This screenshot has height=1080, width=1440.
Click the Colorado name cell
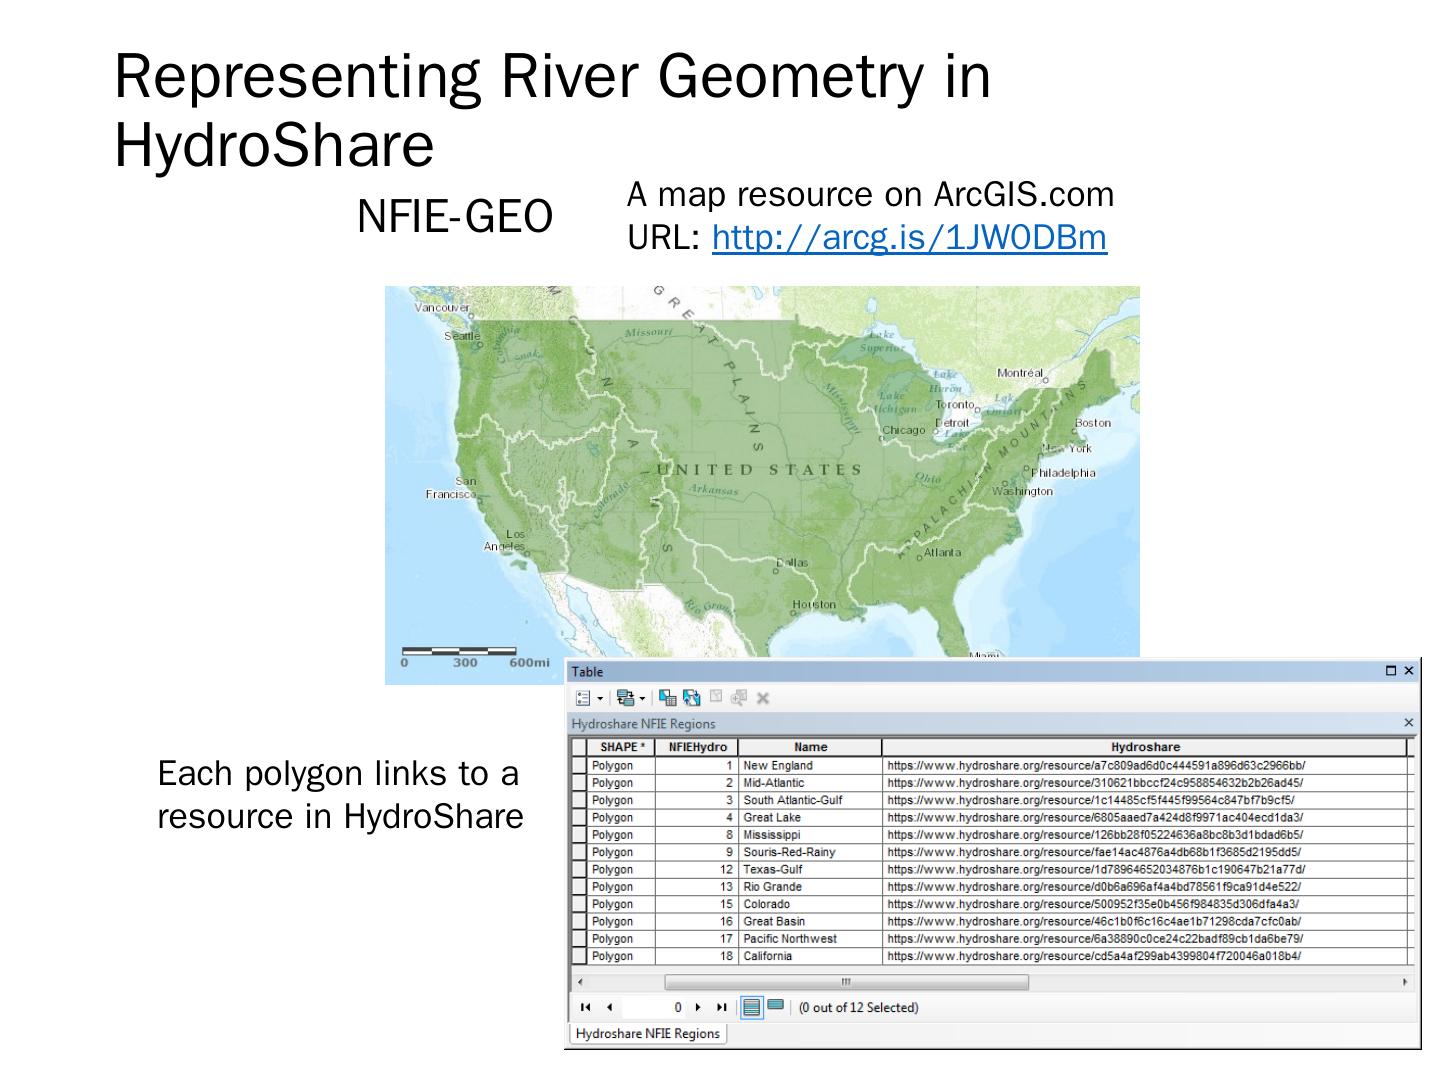[x=810, y=904]
